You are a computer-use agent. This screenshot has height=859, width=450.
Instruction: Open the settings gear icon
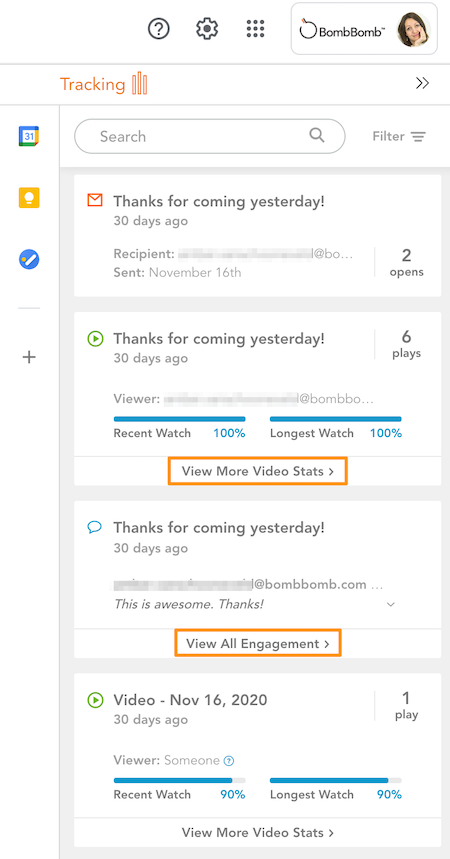coord(207,28)
